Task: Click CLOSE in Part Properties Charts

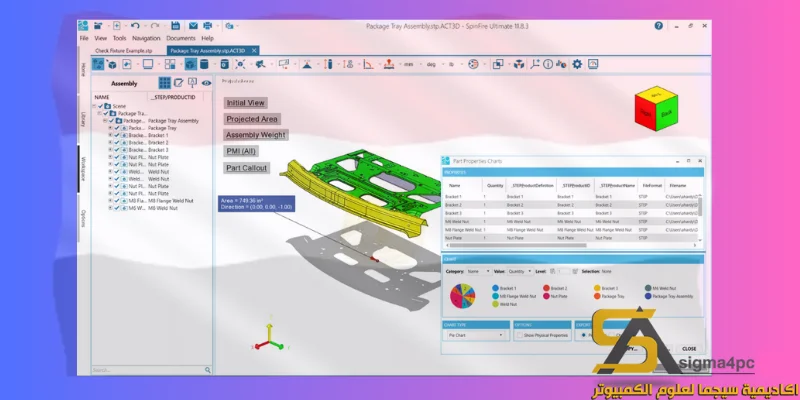Action: (689, 348)
